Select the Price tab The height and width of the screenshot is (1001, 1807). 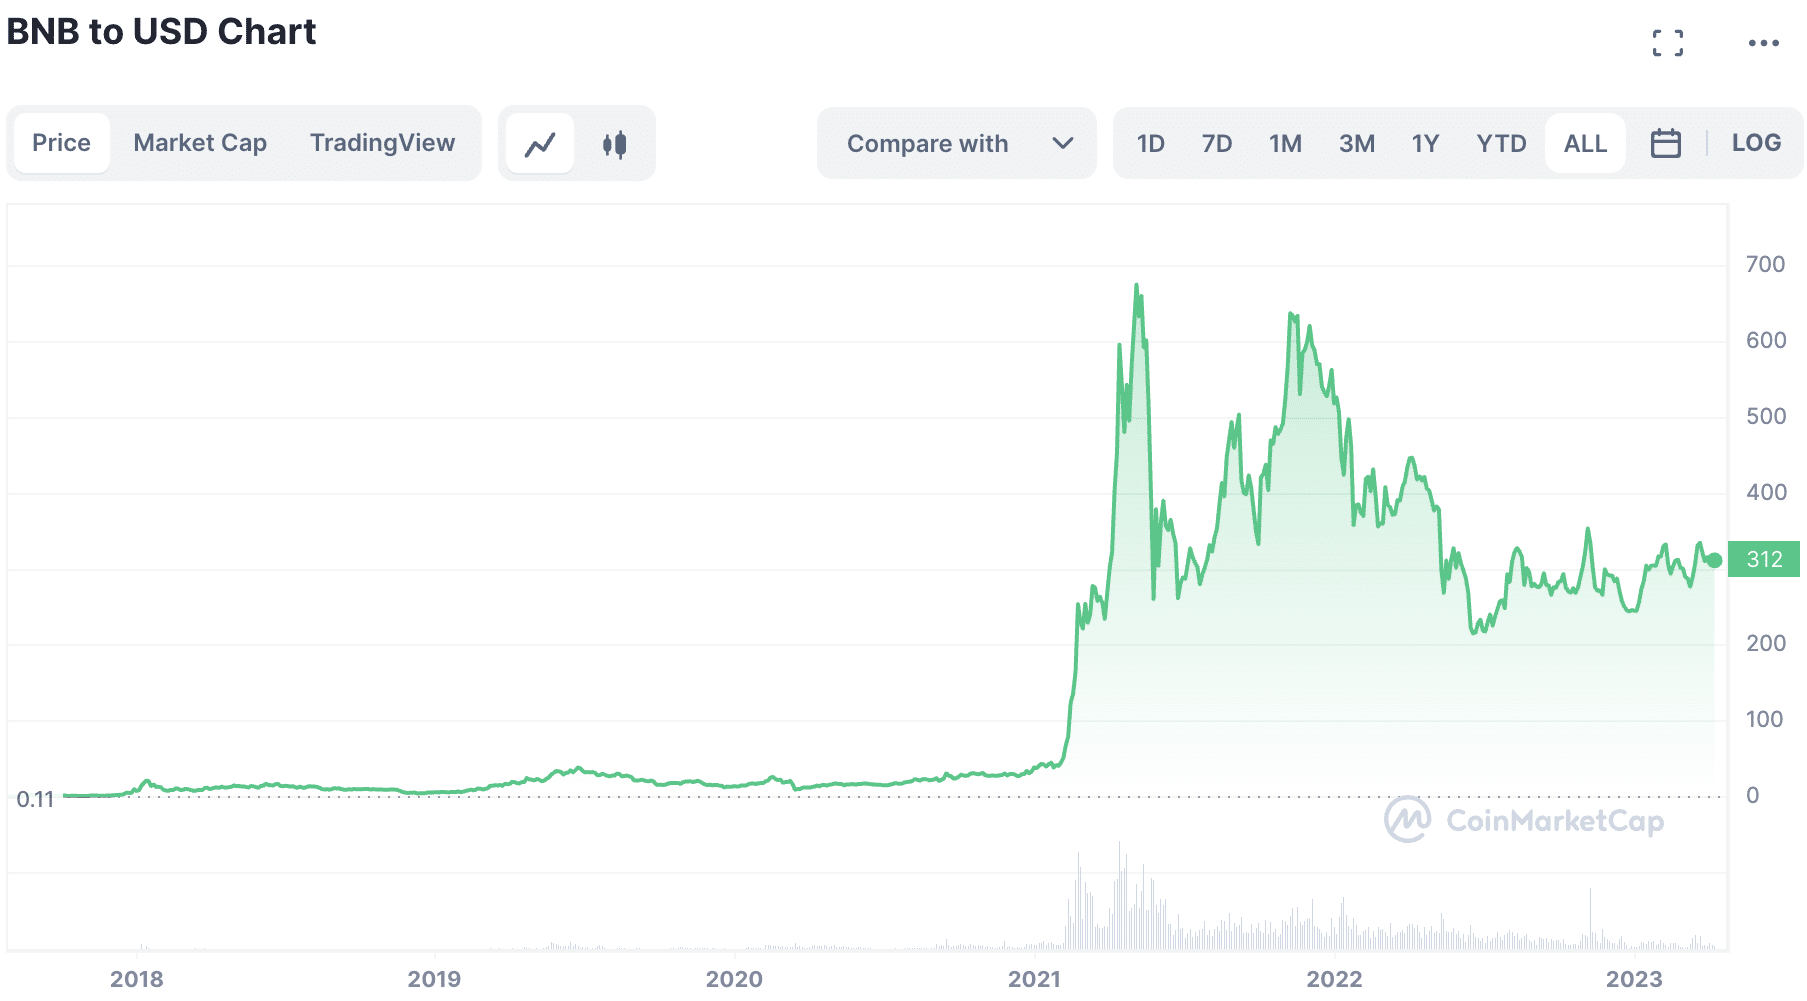62,143
